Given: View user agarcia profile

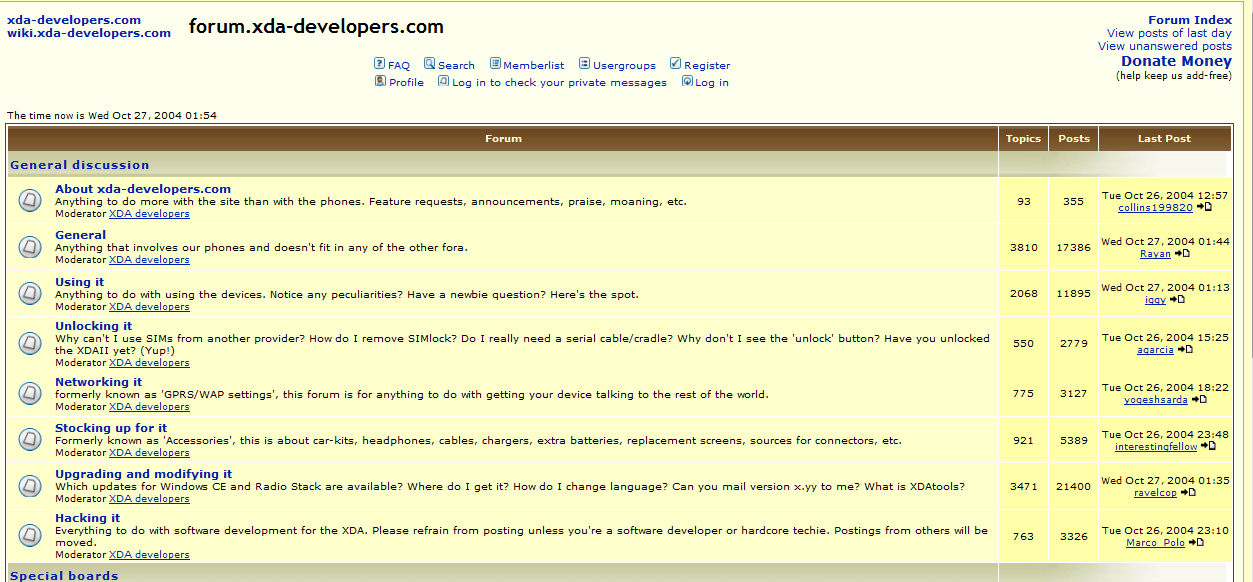Looking at the screenshot, I should 1155,350.
